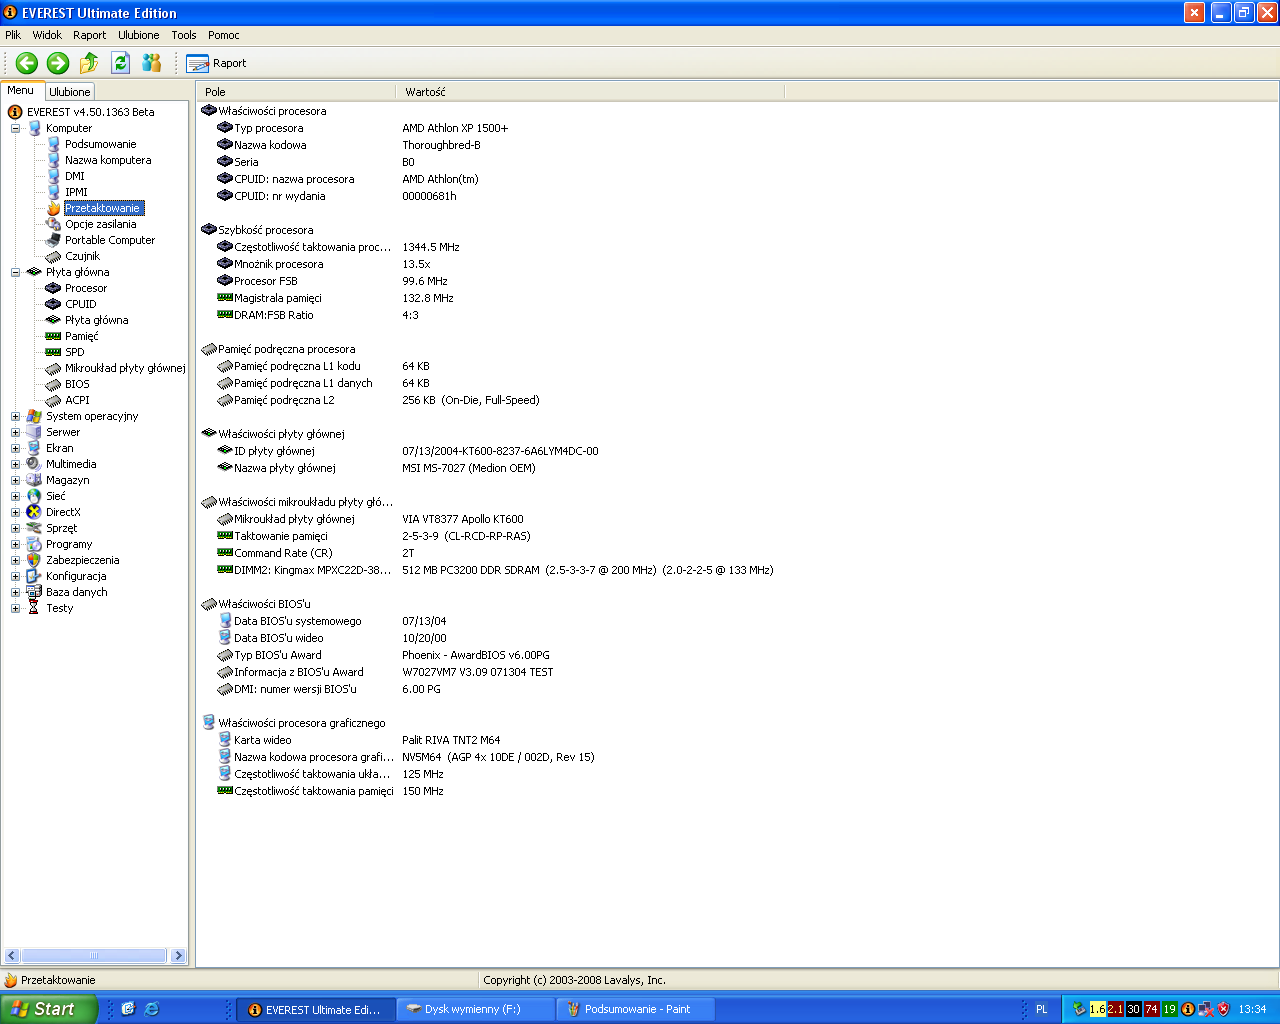Expand the Ekran node
The height and width of the screenshot is (1024, 1280).
[15, 448]
